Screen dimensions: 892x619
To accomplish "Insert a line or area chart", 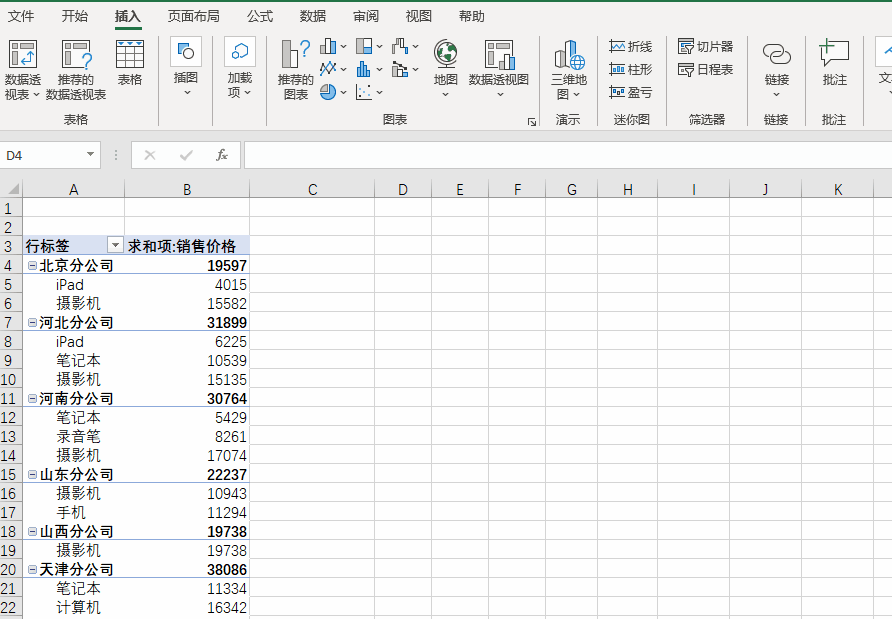I will click(328, 69).
